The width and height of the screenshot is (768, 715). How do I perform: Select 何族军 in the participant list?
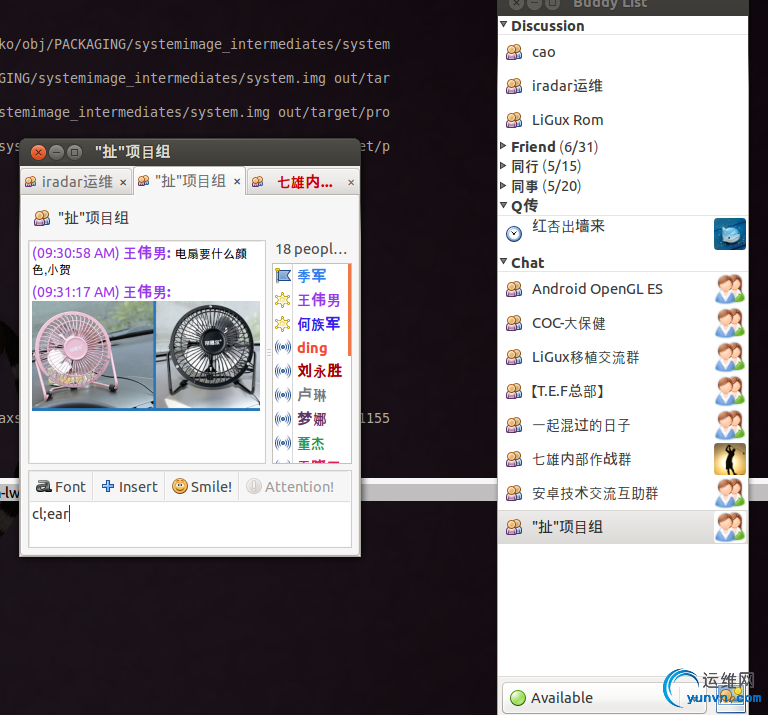tap(312, 324)
